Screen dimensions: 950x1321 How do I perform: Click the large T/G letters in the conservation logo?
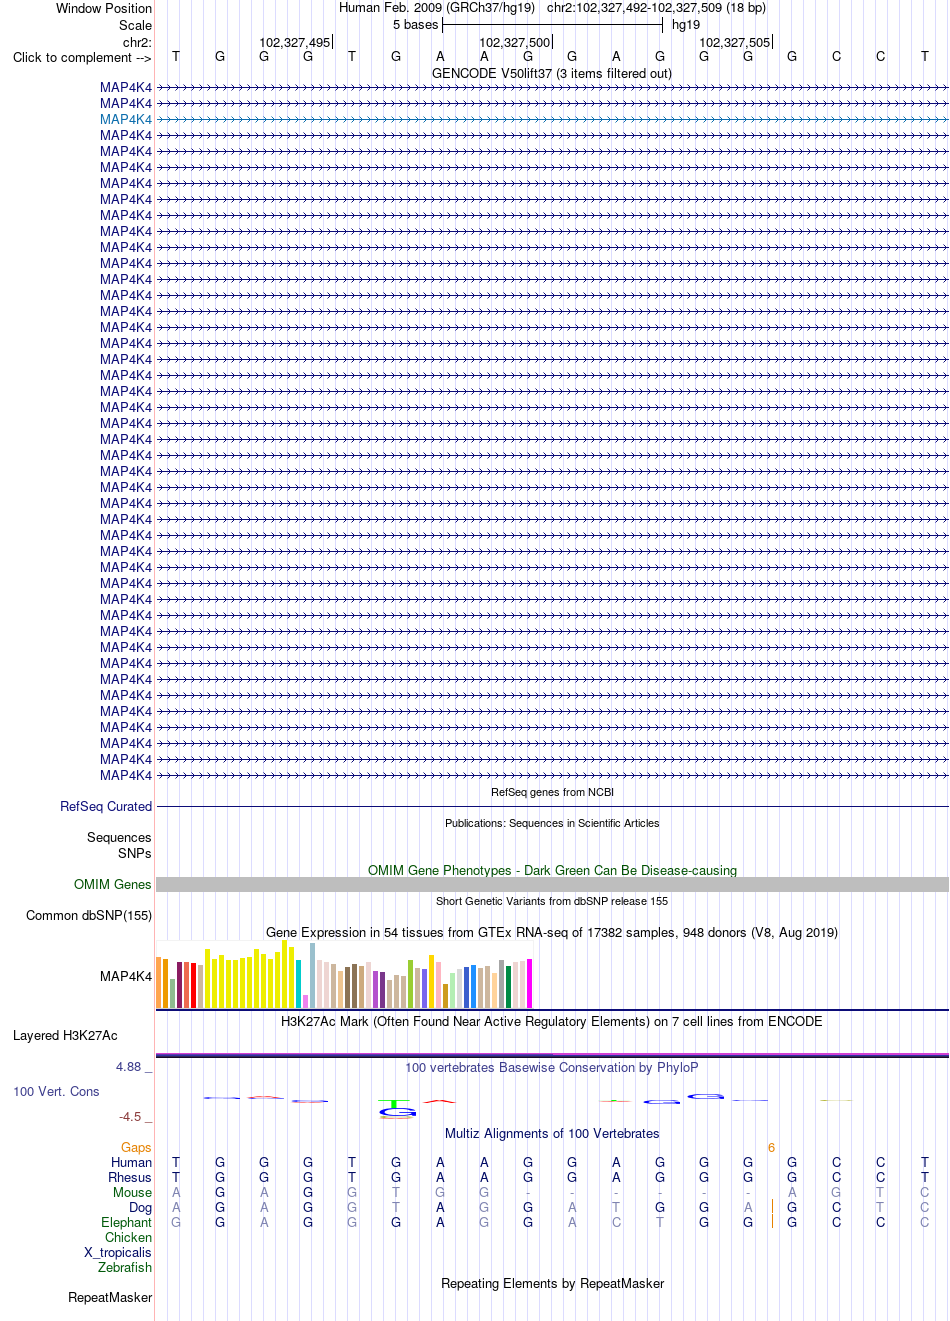coord(396,1109)
